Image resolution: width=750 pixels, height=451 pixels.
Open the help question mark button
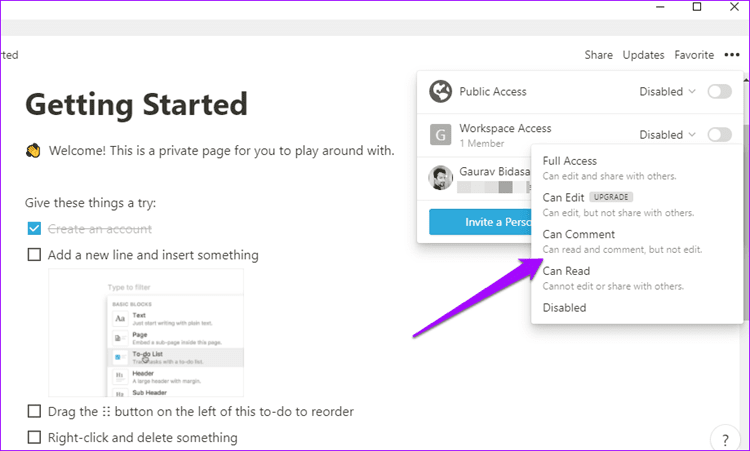tap(725, 439)
